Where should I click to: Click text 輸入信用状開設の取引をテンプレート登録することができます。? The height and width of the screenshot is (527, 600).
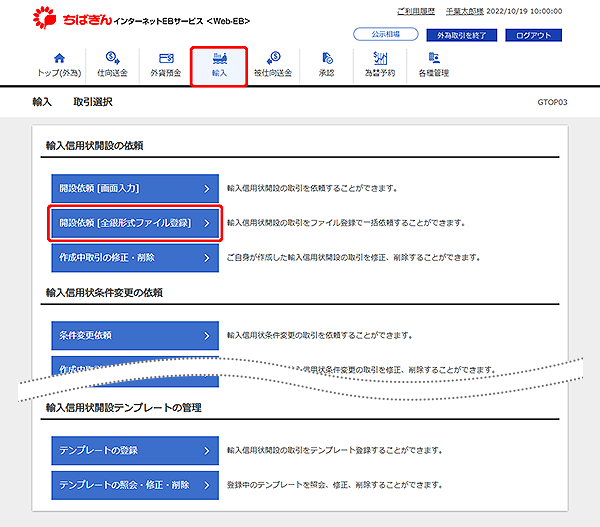tap(335, 450)
